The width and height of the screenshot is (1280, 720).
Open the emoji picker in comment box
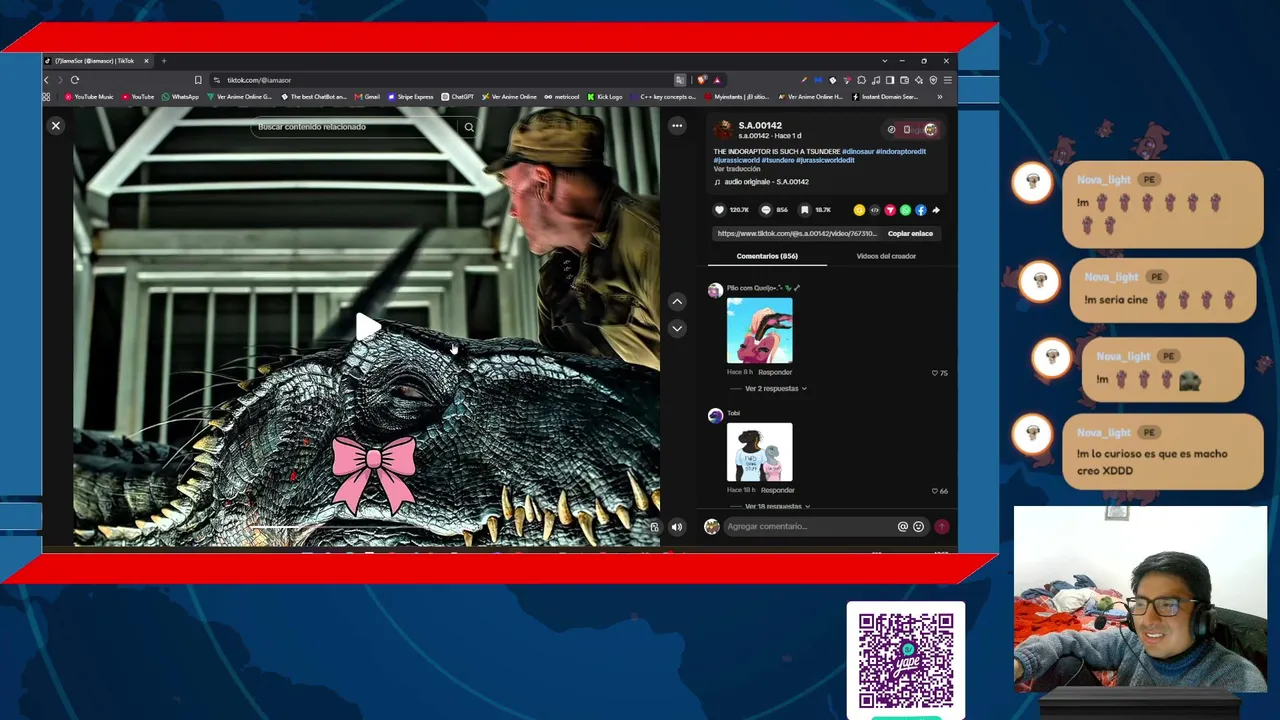(919, 527)
